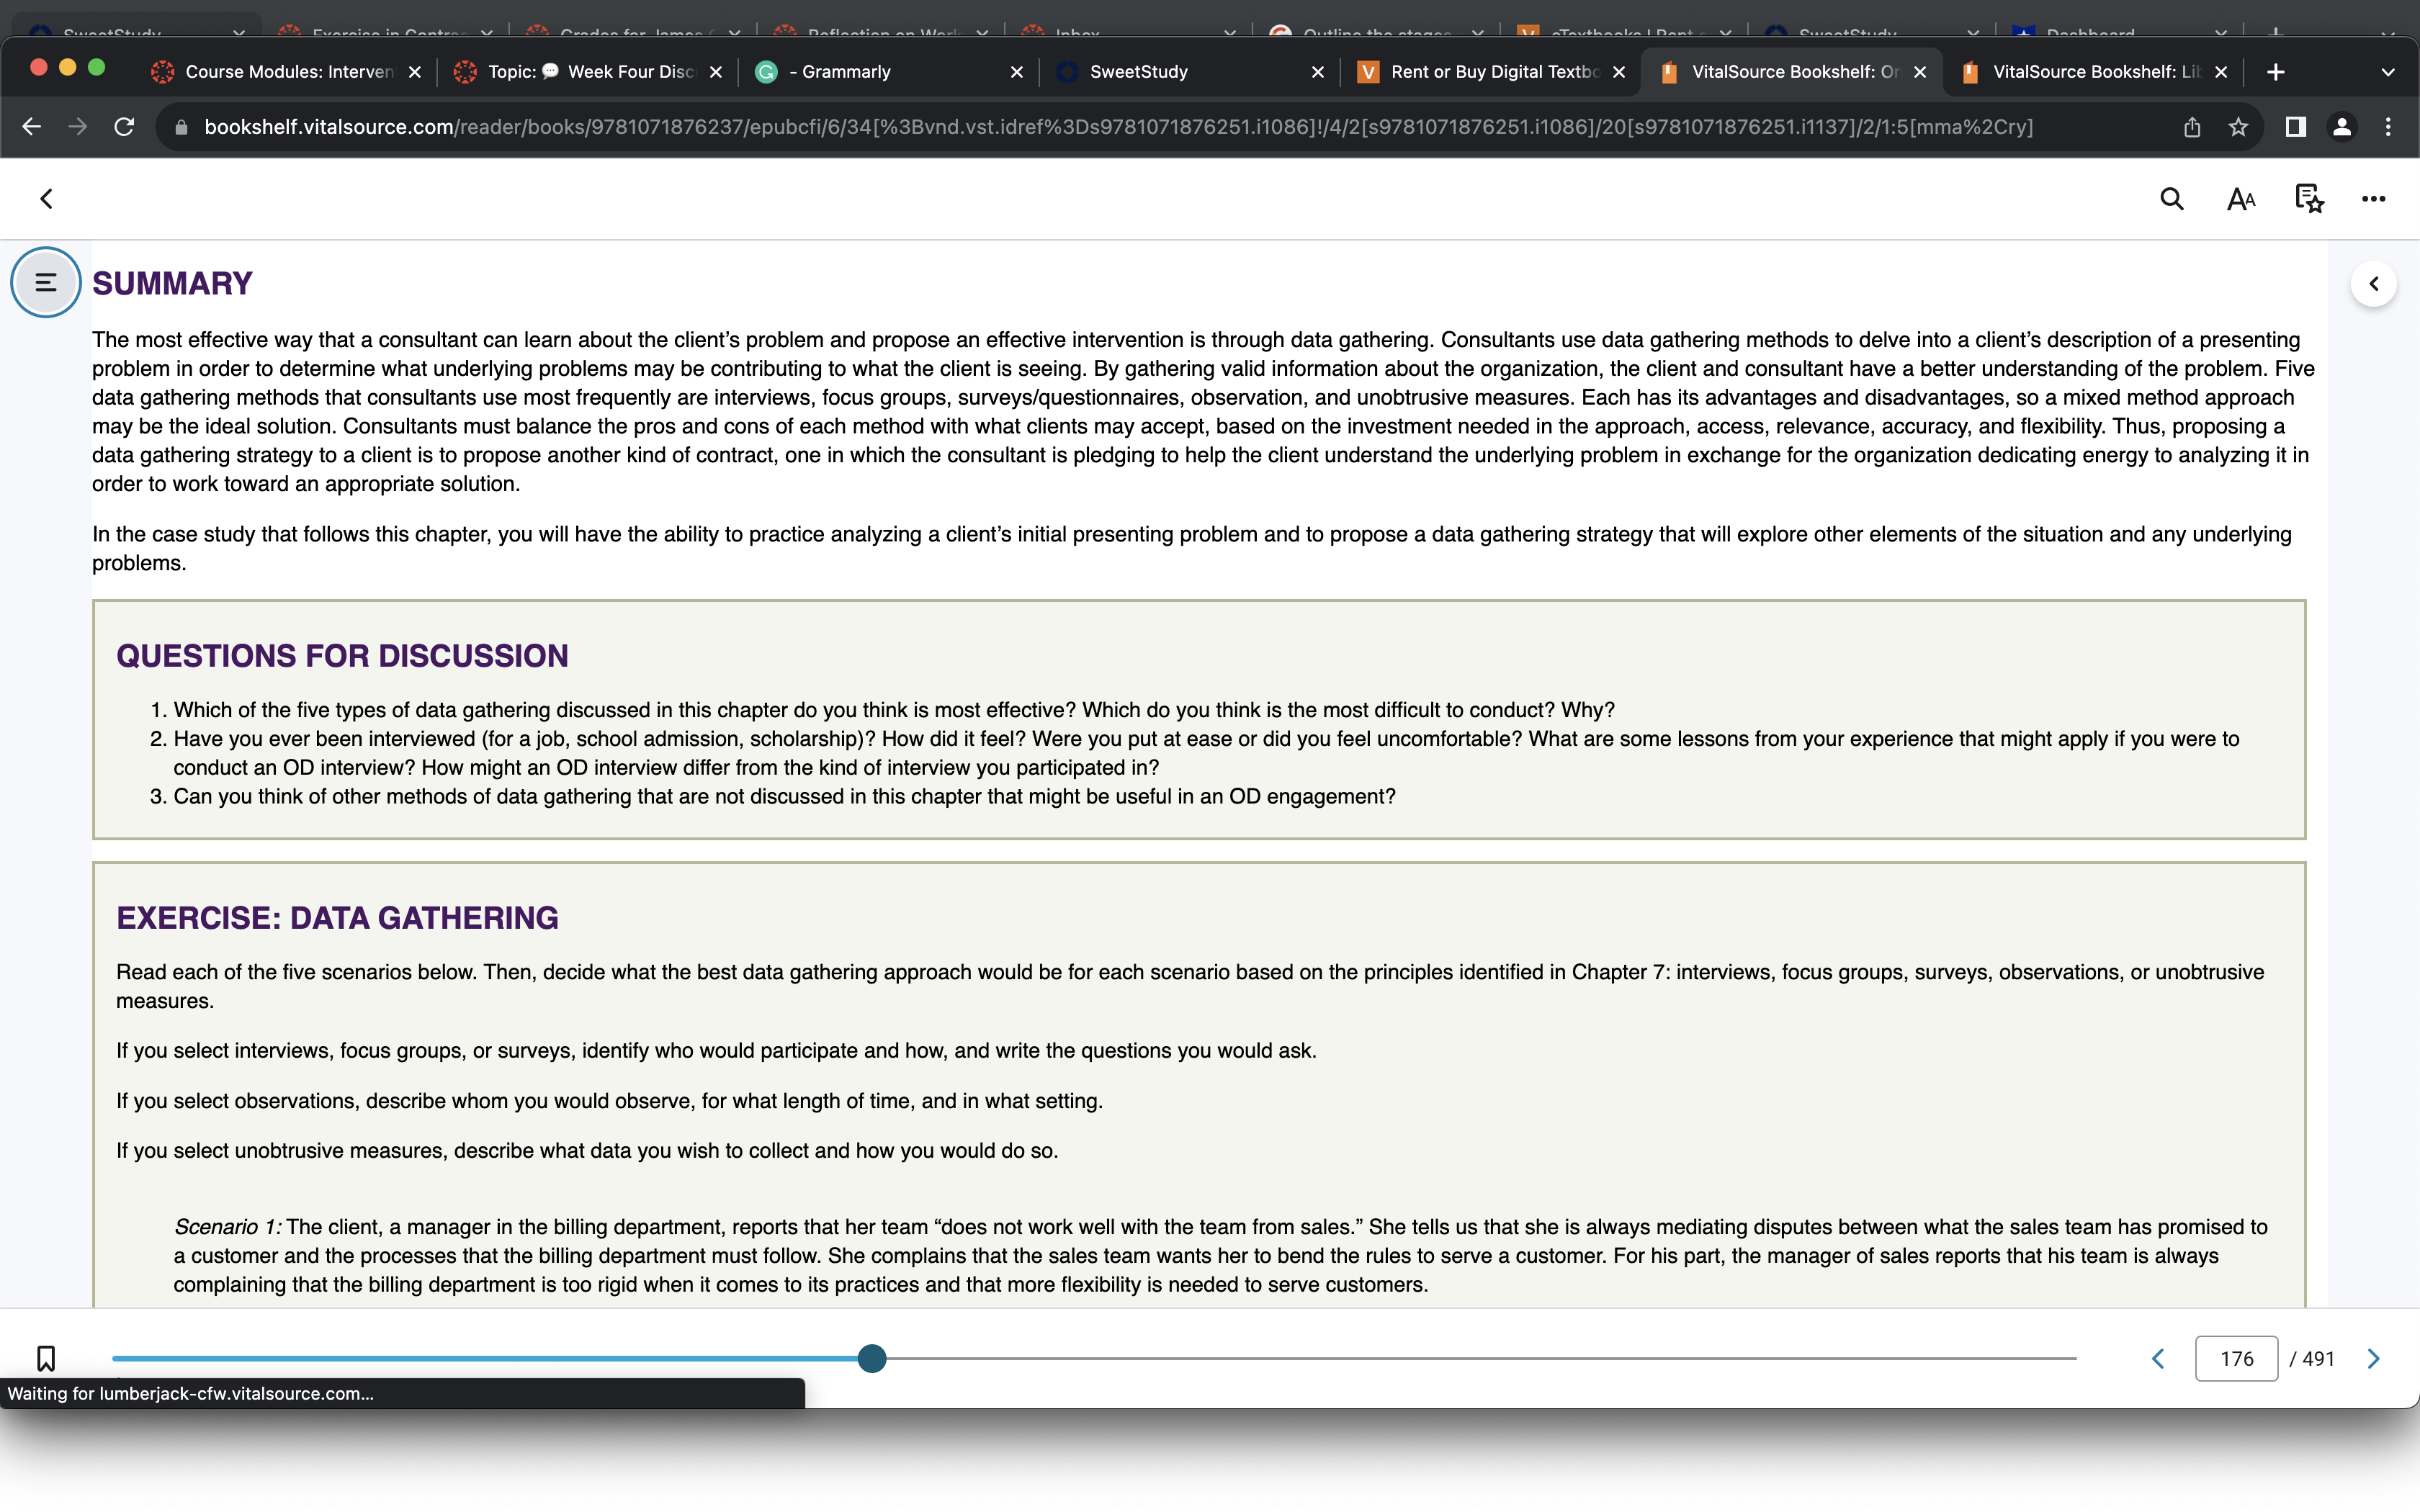Click the Grammarly tab favicon
Viewport: 2420px width, 1512px height.
coord(766,72)
